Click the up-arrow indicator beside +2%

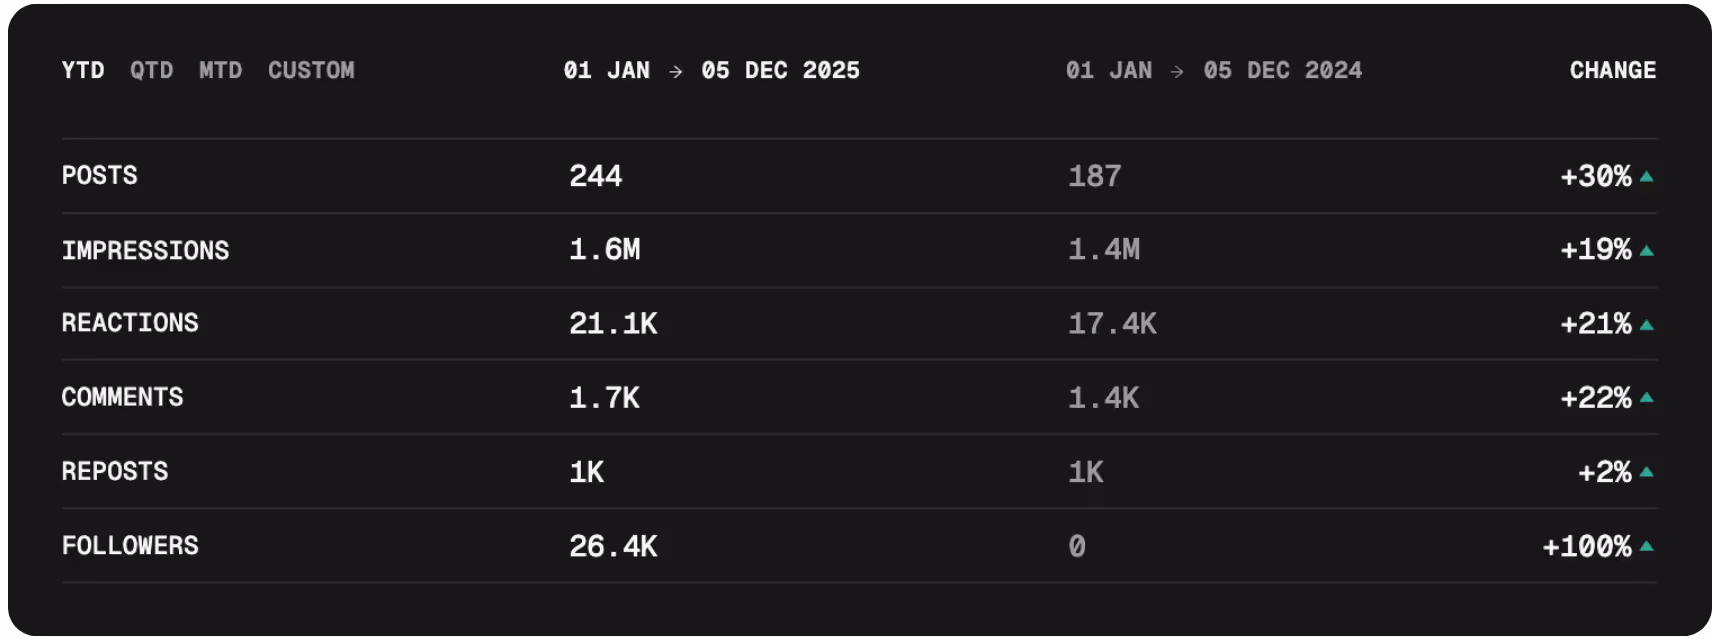pos(1647,470)
